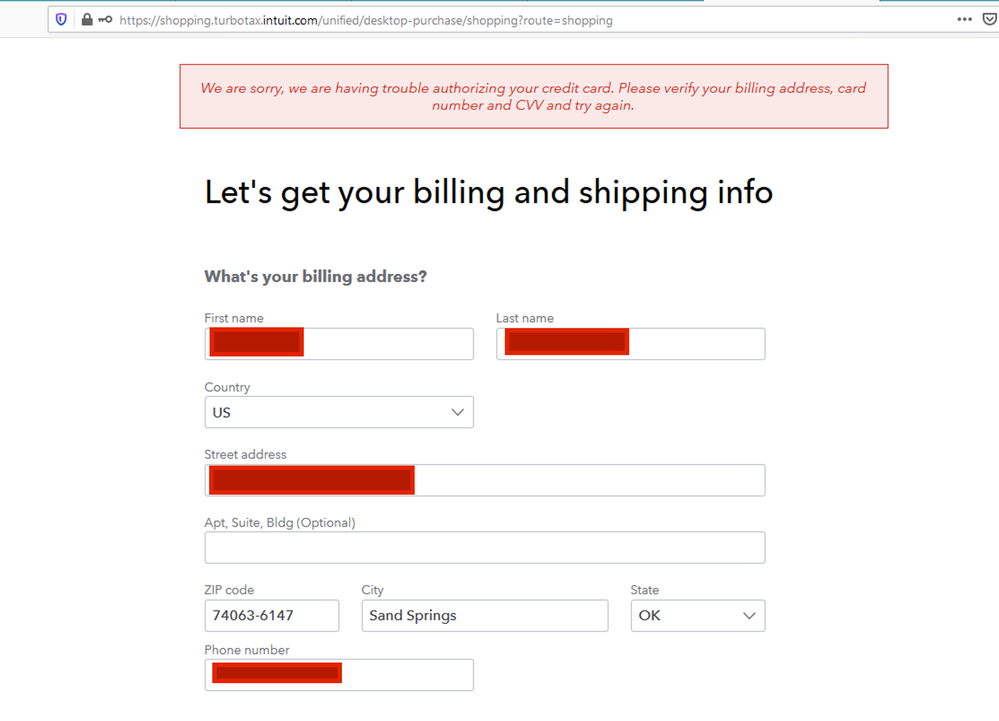This screenshot has height=721, width=999.
Task: Select the Street address input field
Action: pos(485,480)
